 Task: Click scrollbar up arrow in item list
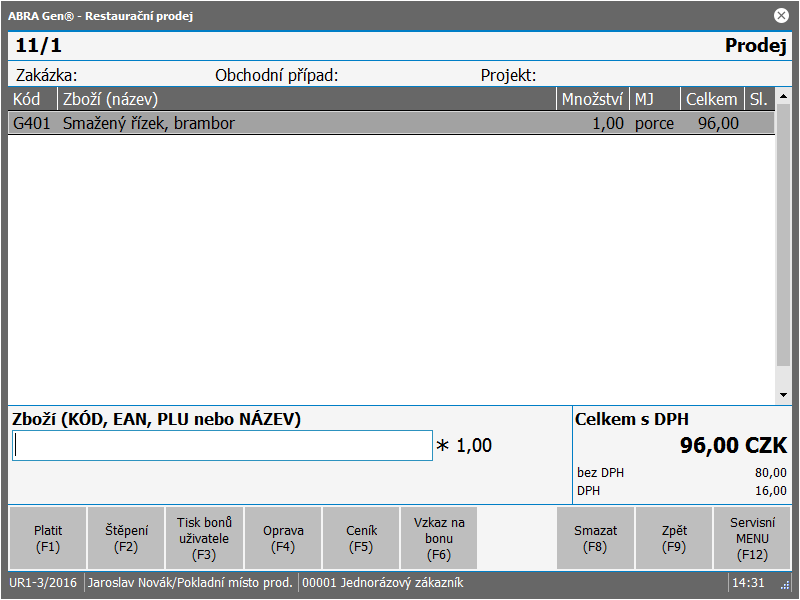coord(783,98)
